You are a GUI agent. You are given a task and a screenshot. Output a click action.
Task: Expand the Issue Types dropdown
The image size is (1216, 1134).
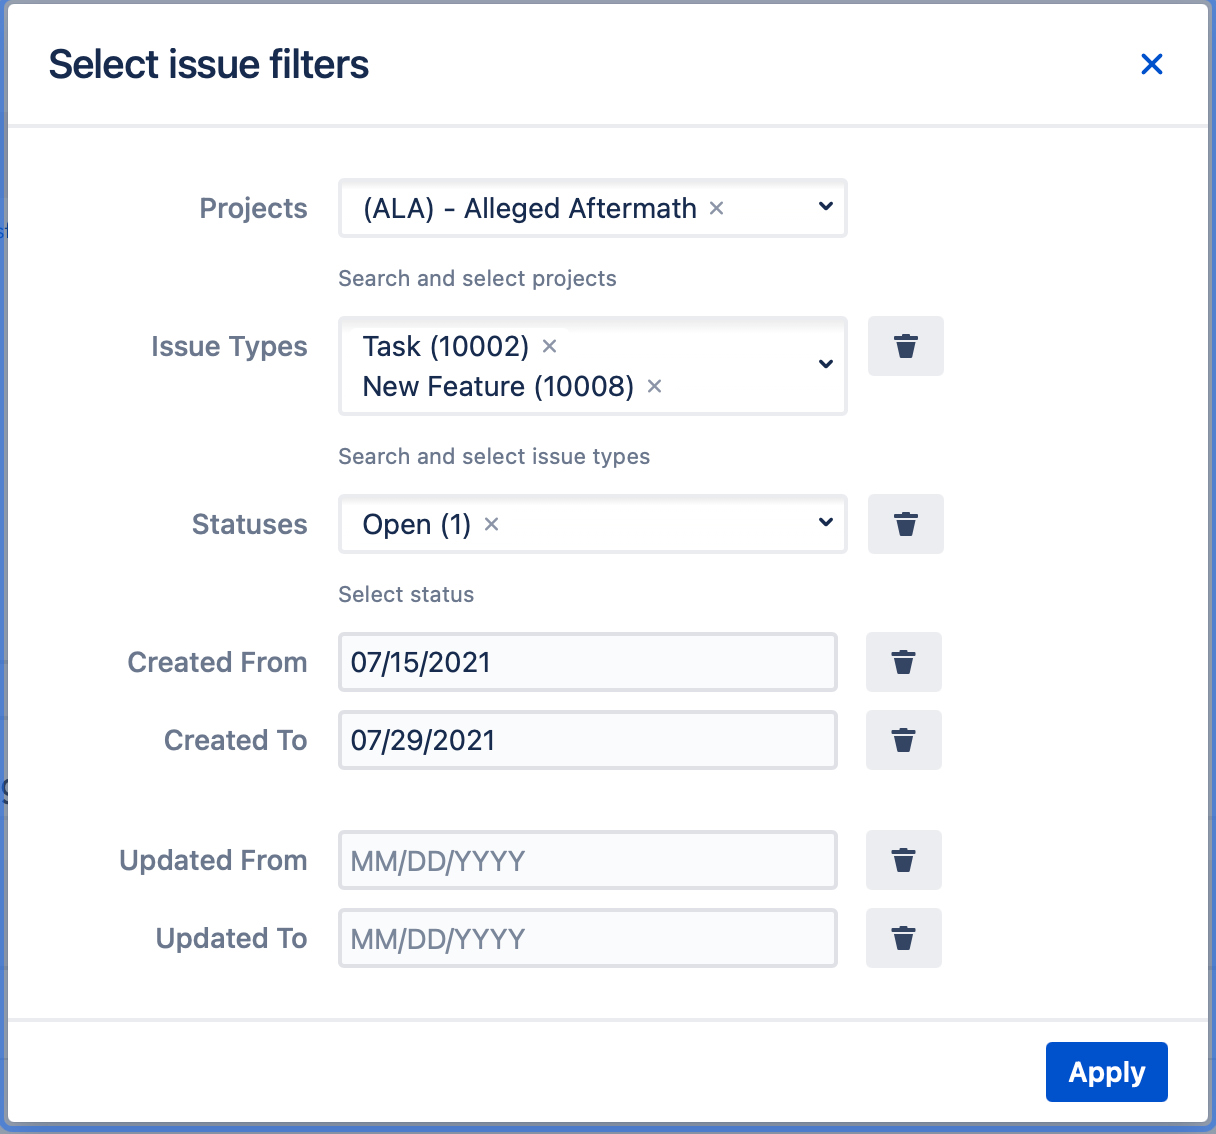tap(825, 364)
